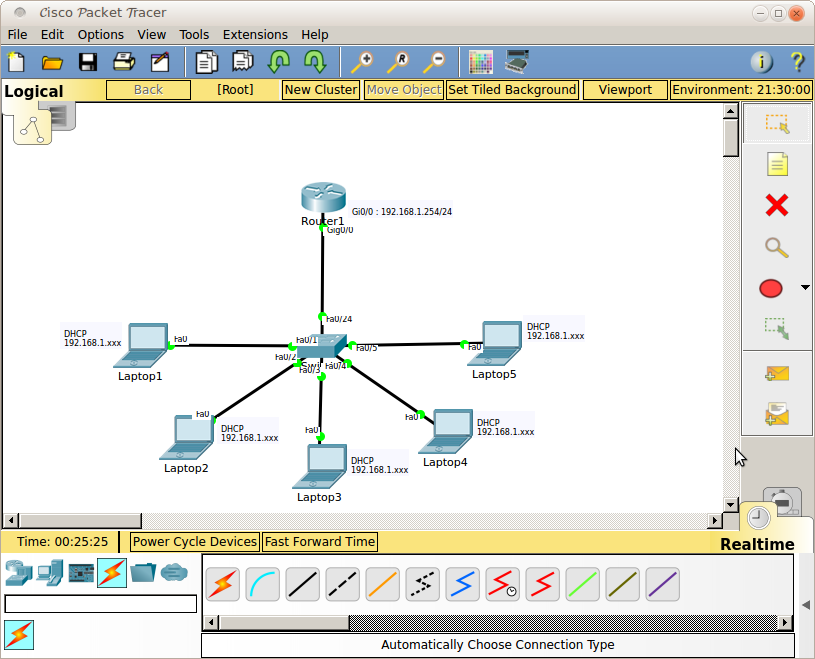Switch to Simulation mode stopwatch tab
This screenshot has height=659, width=815.
click(783, 500)
